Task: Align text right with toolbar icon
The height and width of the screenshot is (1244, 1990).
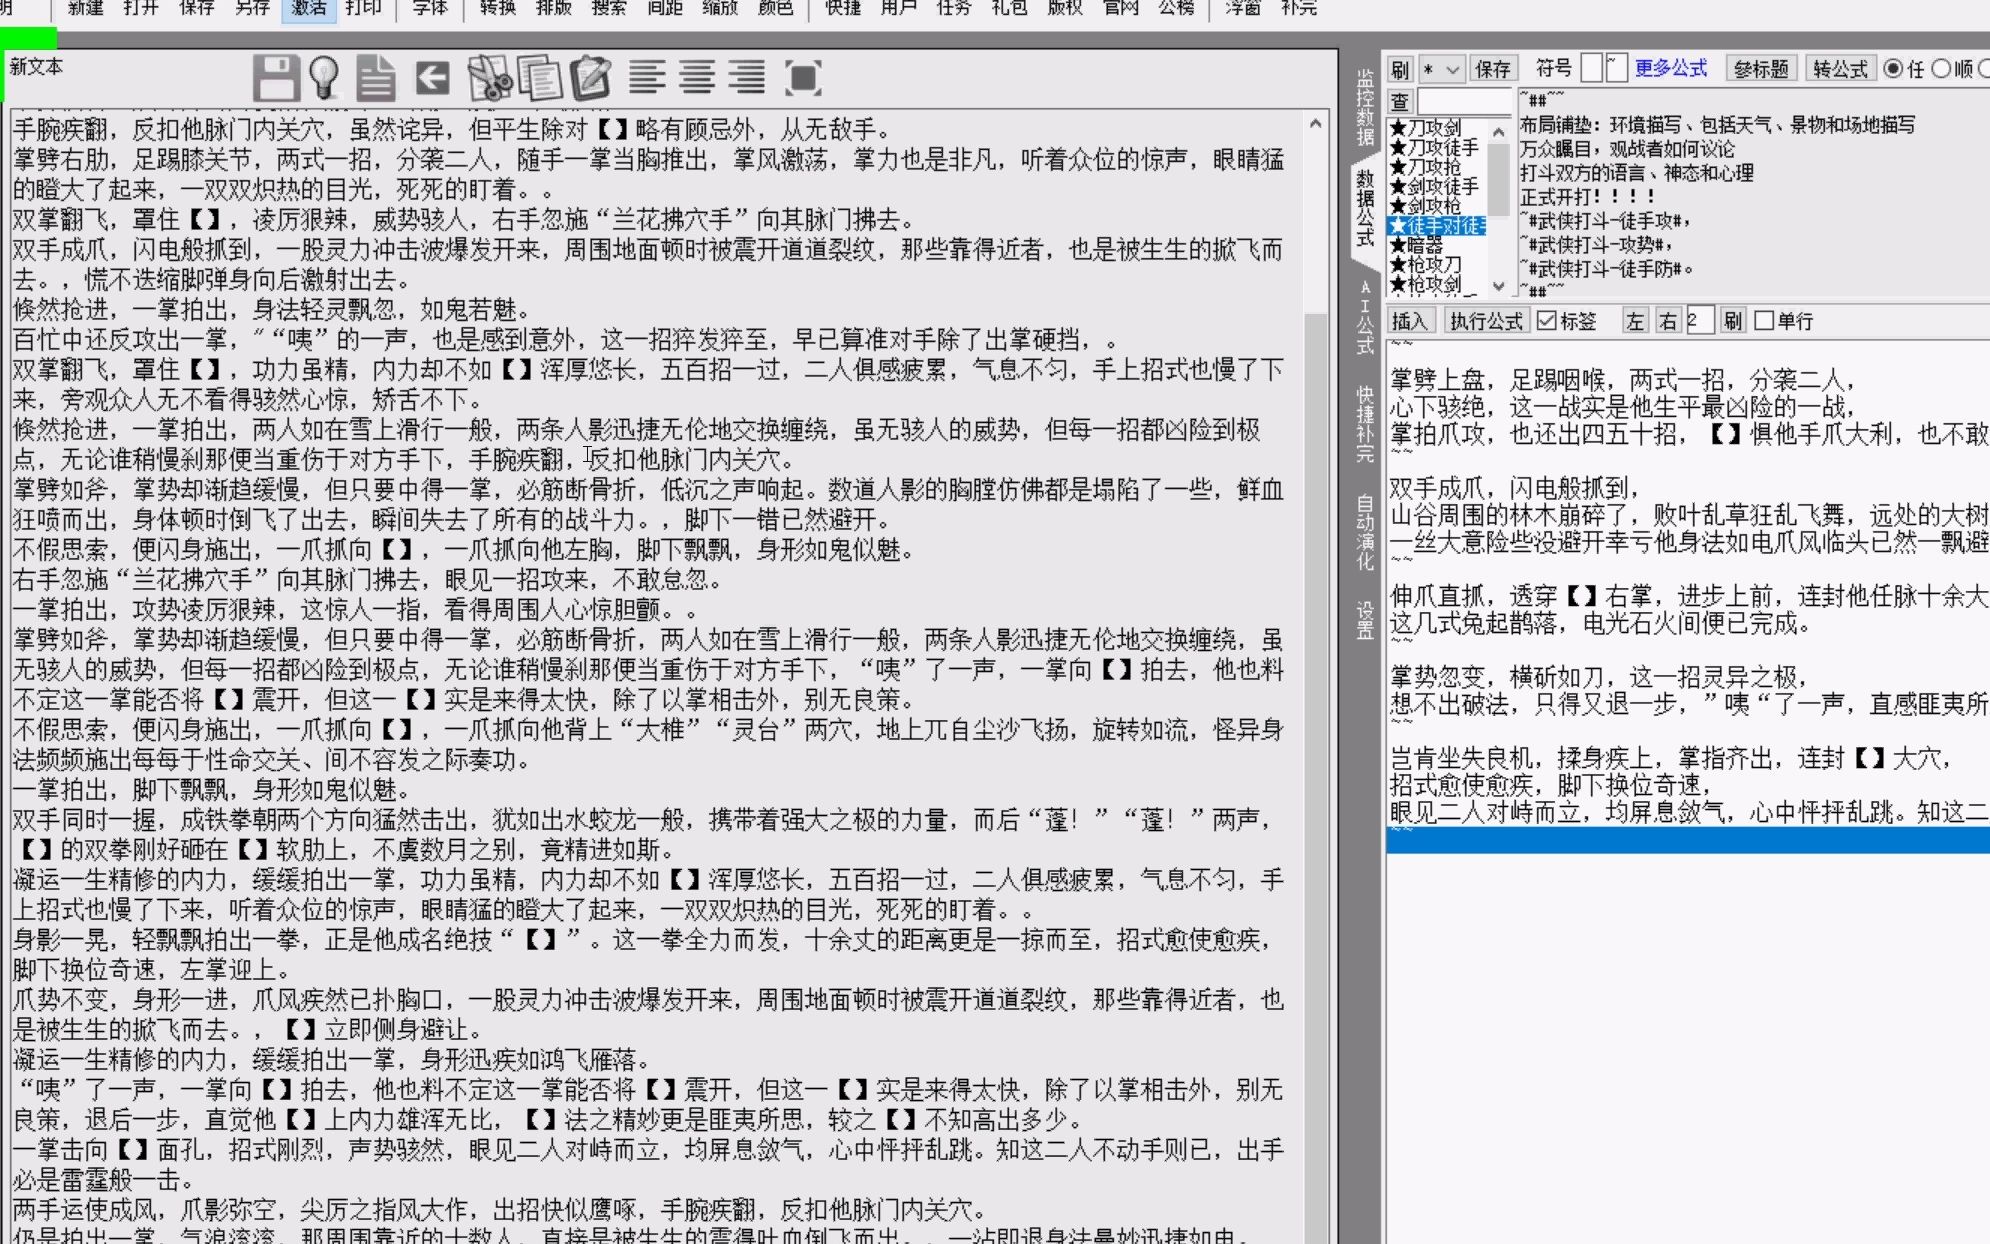Action: pos(747,77)
